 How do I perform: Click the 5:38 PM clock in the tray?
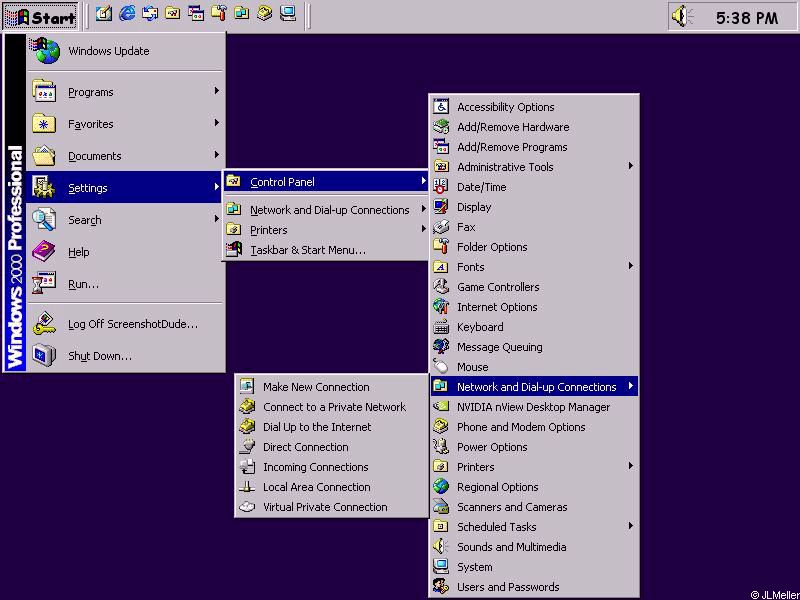coord(747,18)
